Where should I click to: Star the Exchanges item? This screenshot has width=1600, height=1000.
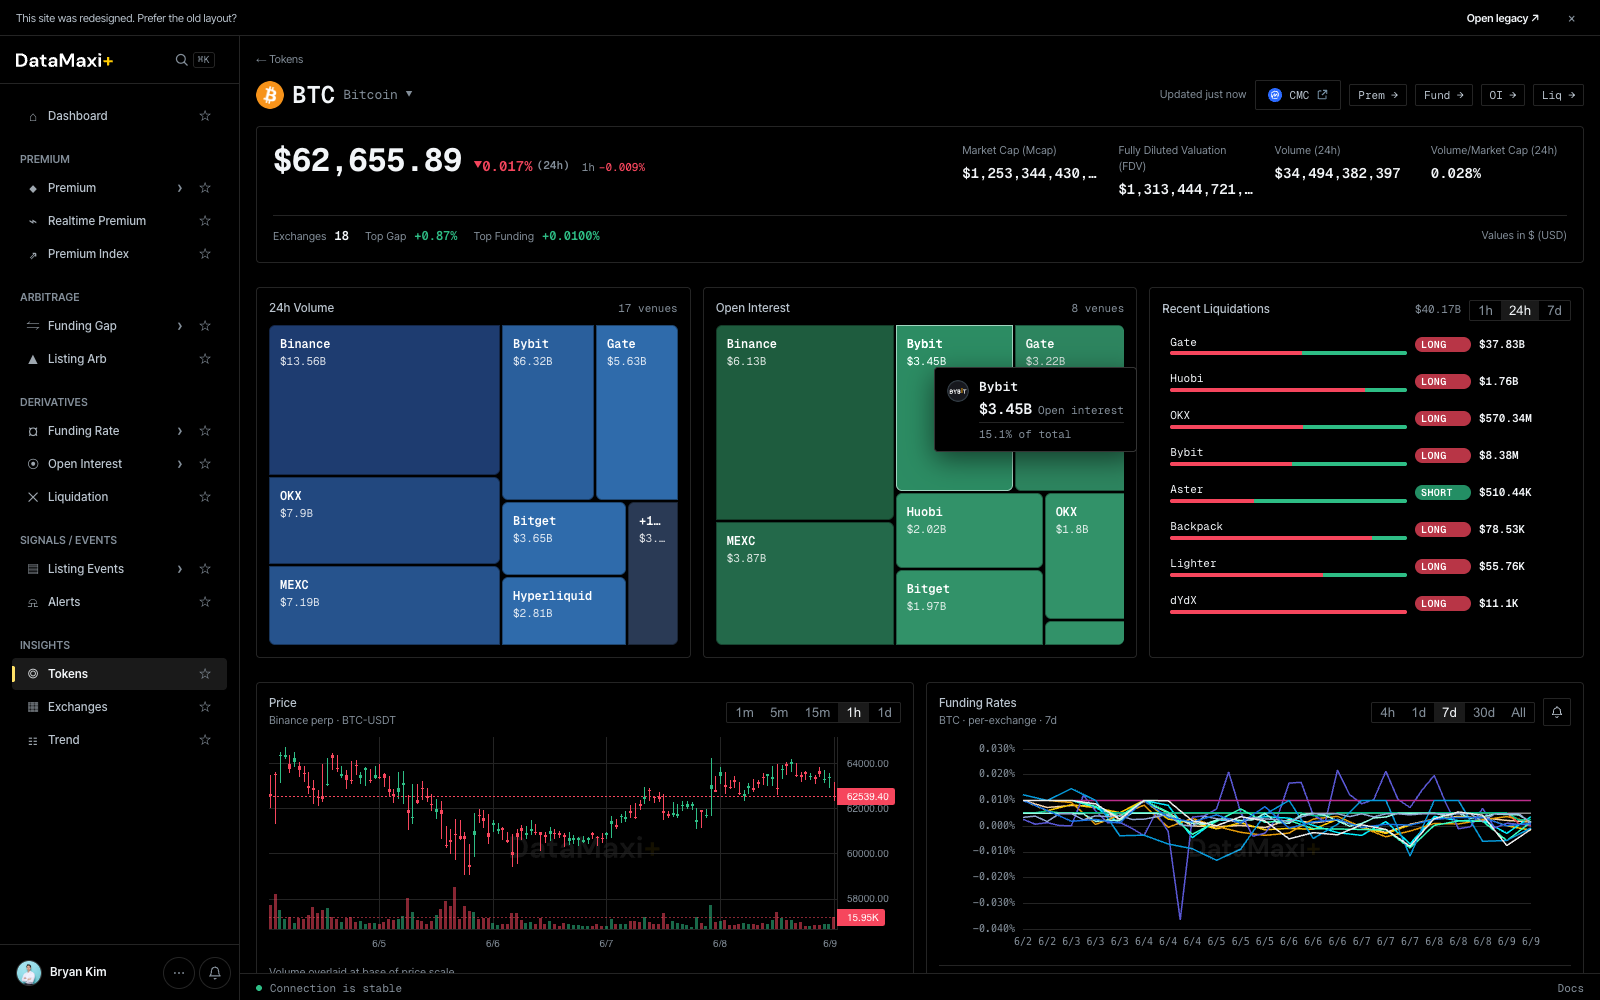[205, 707]
